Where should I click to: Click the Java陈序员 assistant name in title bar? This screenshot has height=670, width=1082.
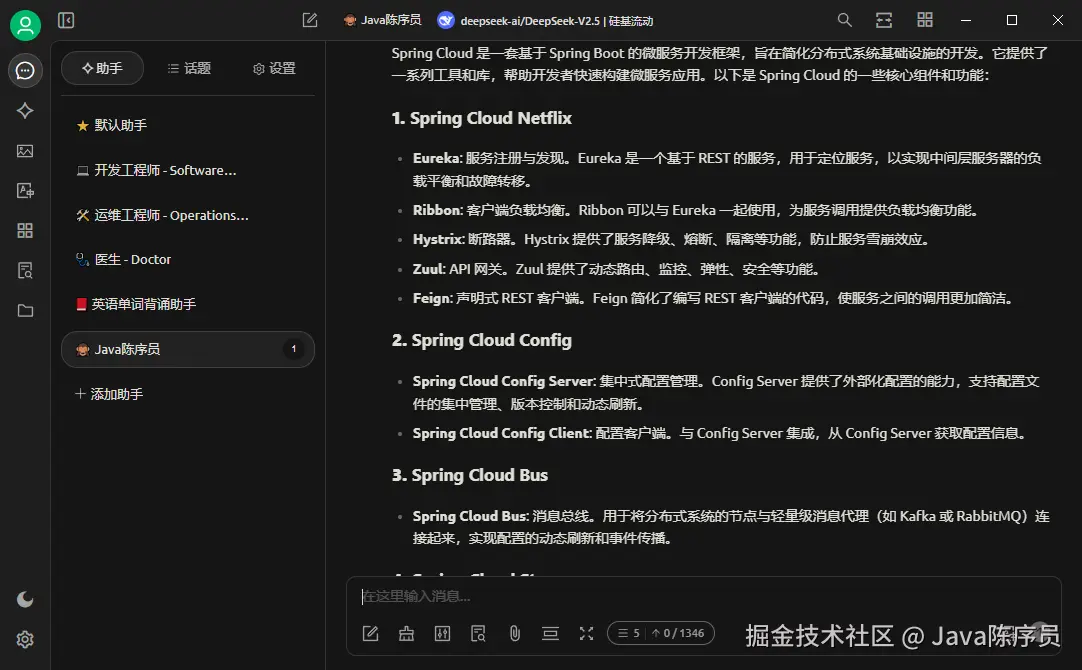(382, 20)
